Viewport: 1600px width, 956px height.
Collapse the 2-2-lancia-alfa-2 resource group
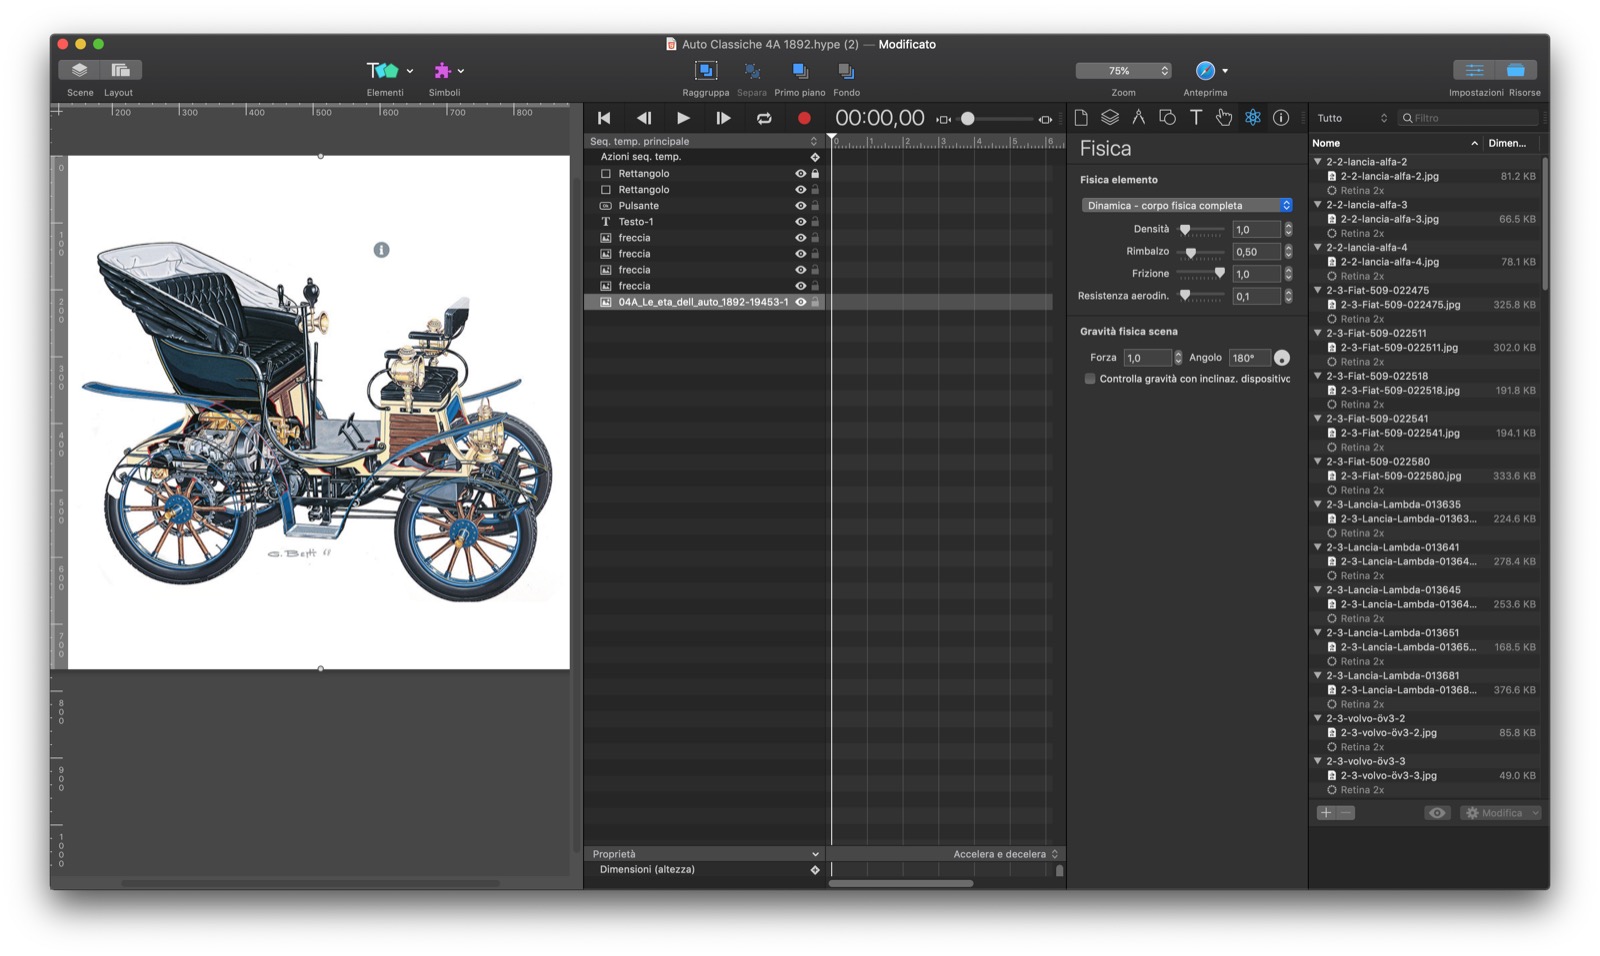pyautogui.click(x=1318, y=162)
